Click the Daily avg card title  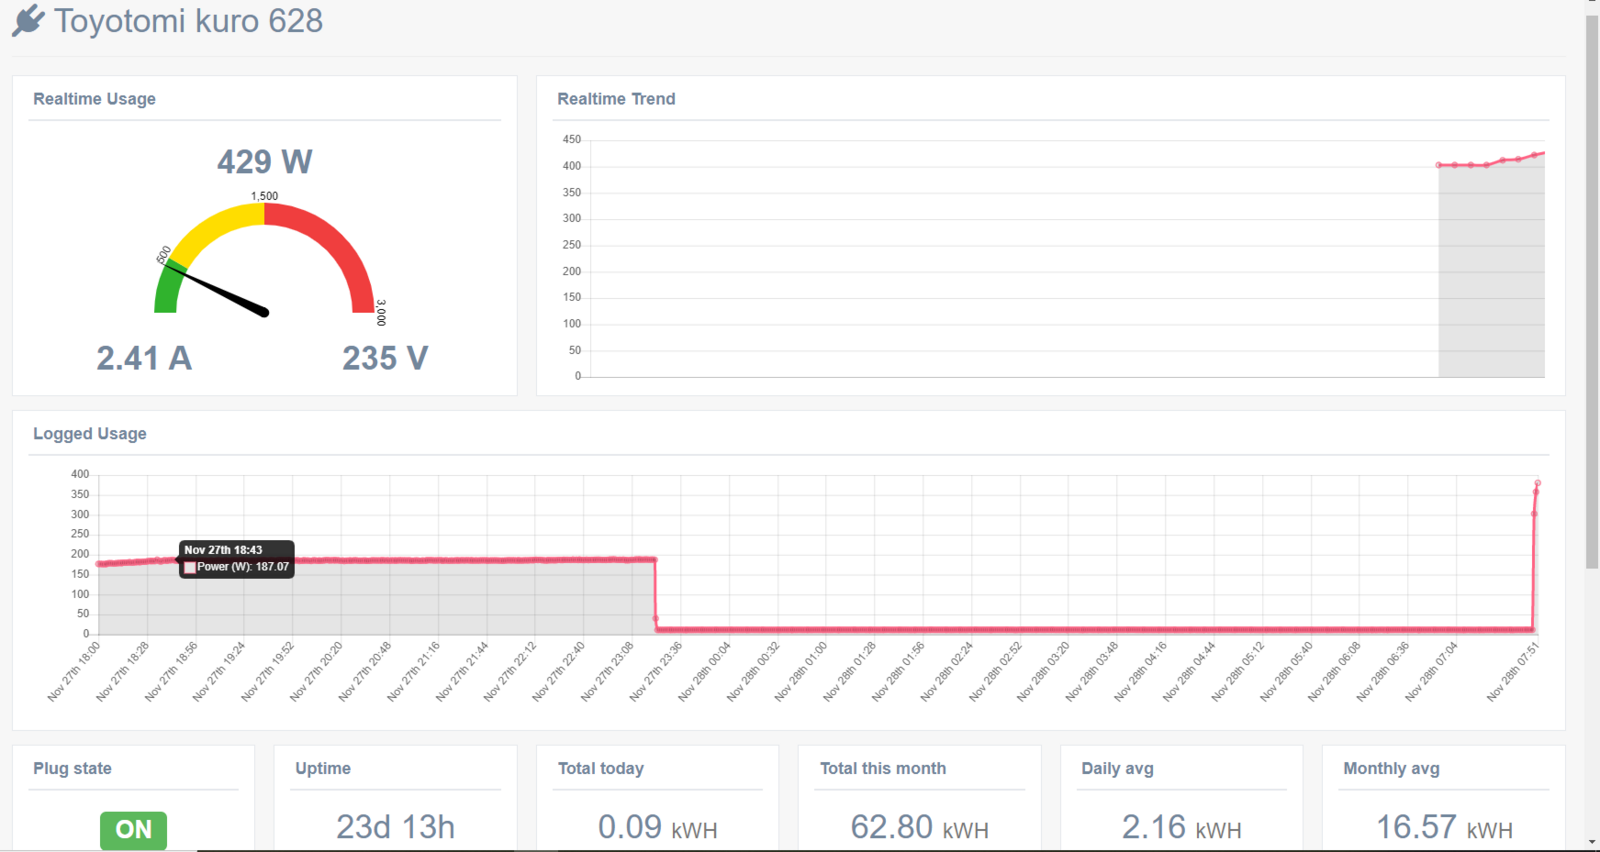1118,769
